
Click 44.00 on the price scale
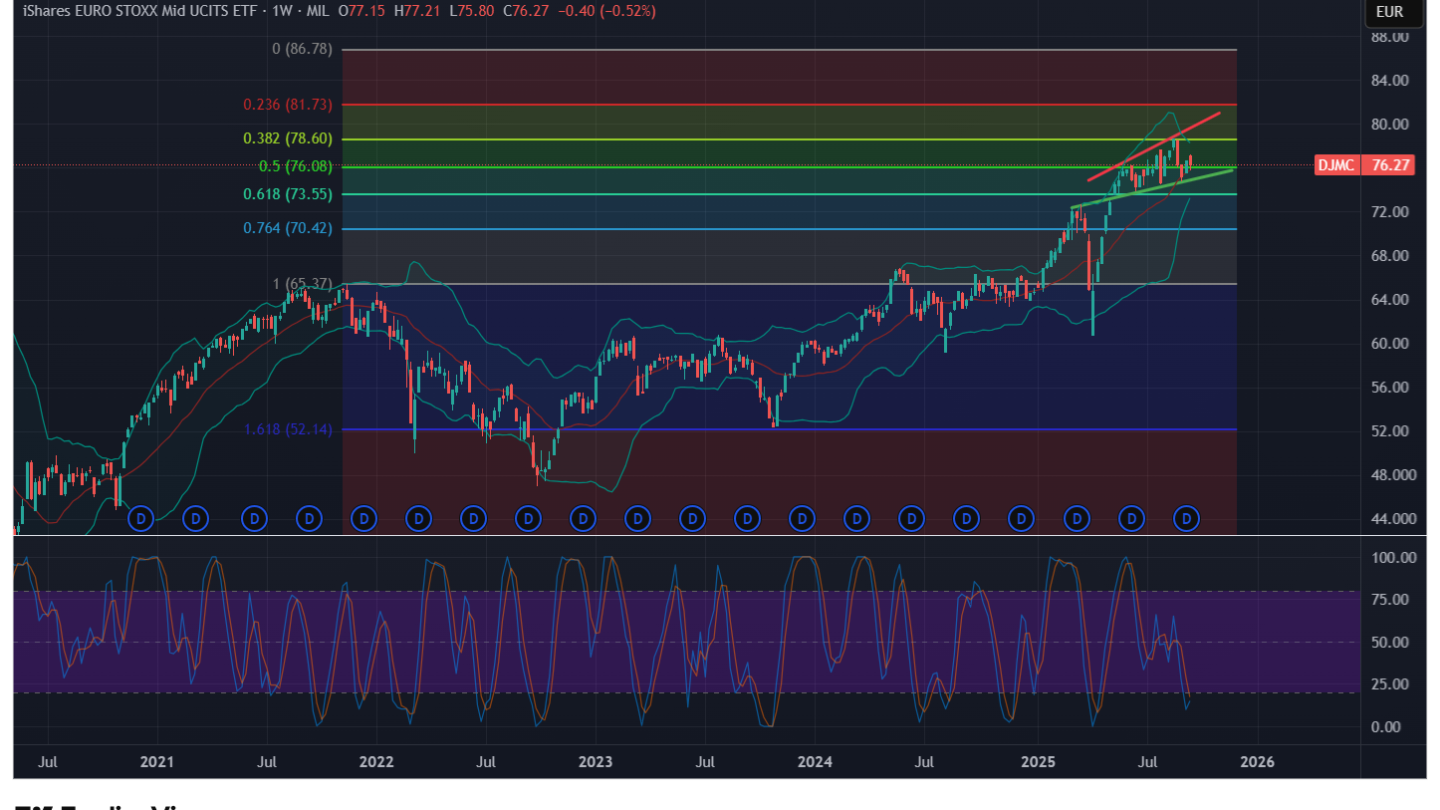tap(1391, 518)
